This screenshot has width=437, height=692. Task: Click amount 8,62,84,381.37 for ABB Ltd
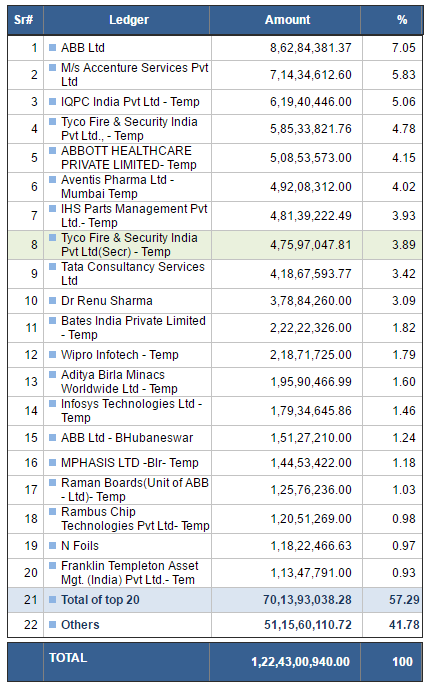[x=311, y=48]
